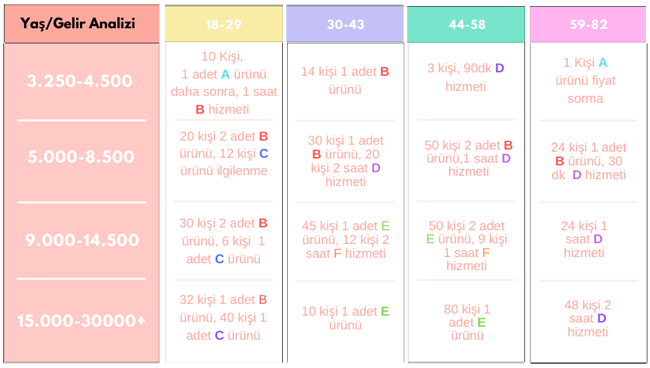Click cell '50 kişi 2 adet B ürünü, 1 saat D'

(x=468, y=158)
